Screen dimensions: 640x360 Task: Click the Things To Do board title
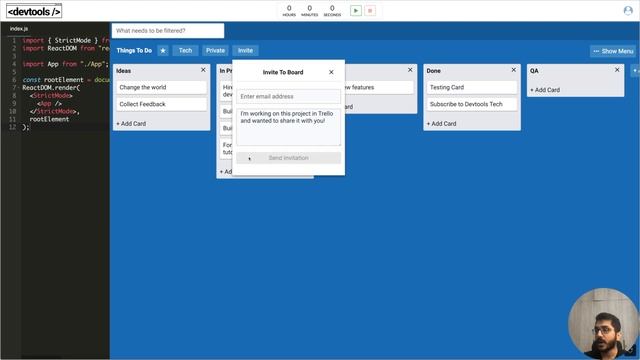(x=134, y=51)
